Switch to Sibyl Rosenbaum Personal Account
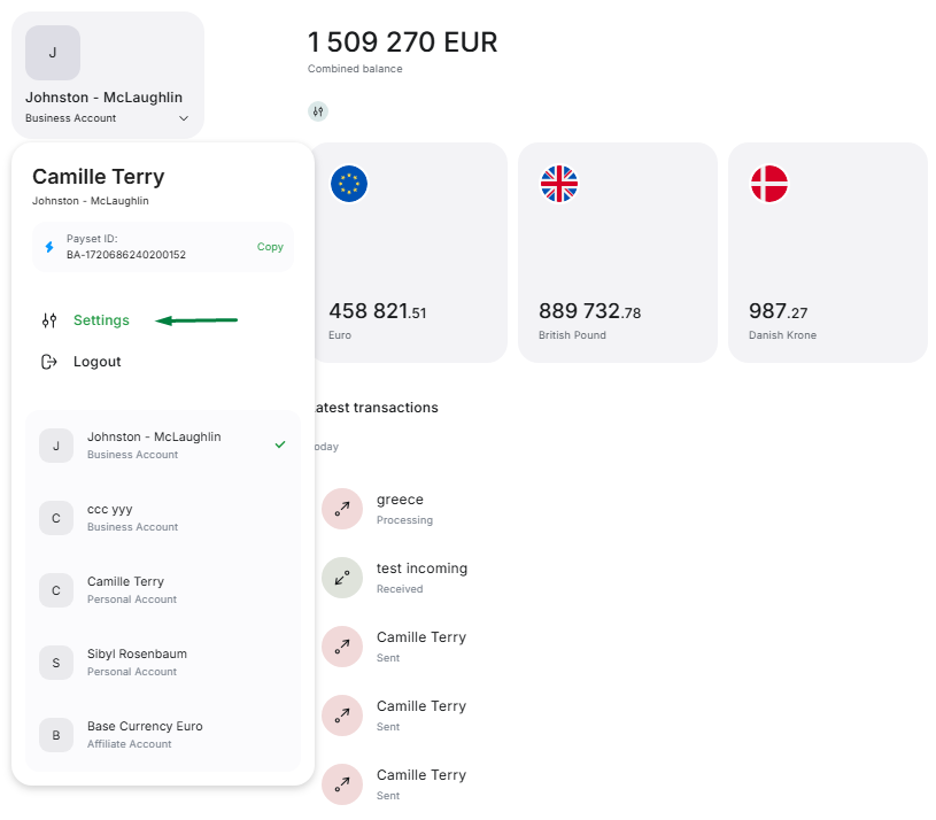The height and width of the screenshot is (820, 936). pos(136,662)
